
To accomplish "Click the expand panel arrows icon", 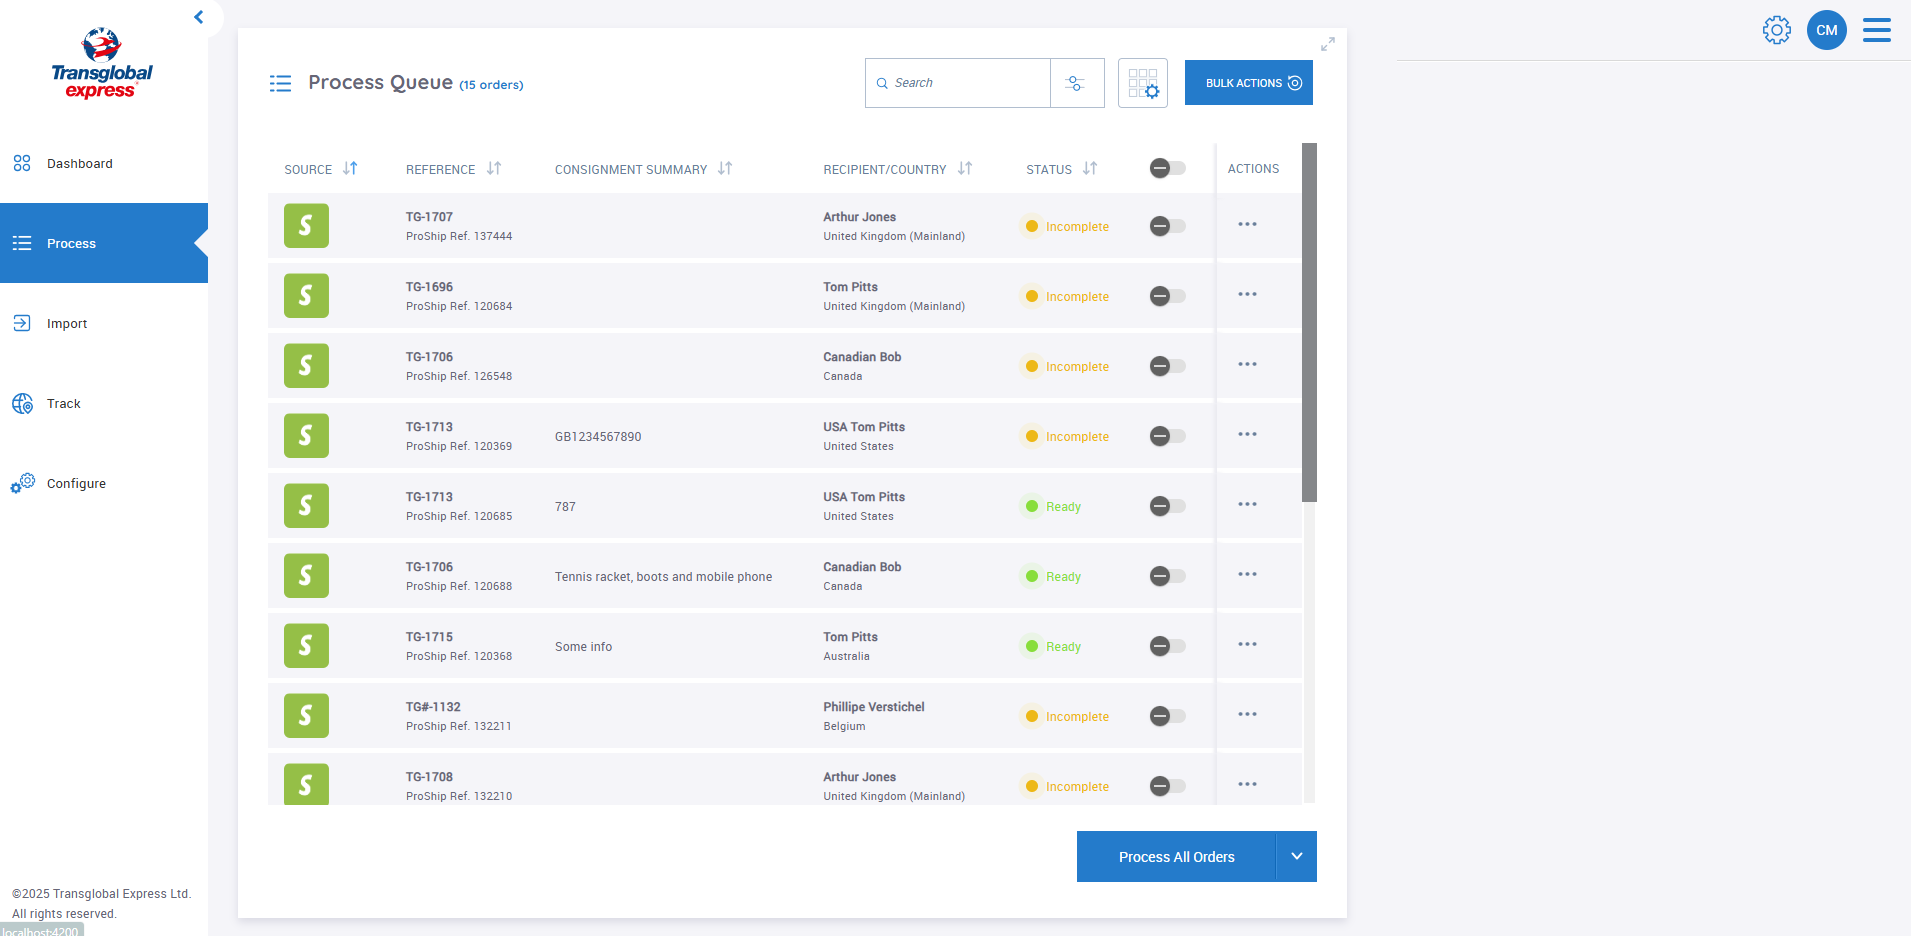I will (1327, 44).
